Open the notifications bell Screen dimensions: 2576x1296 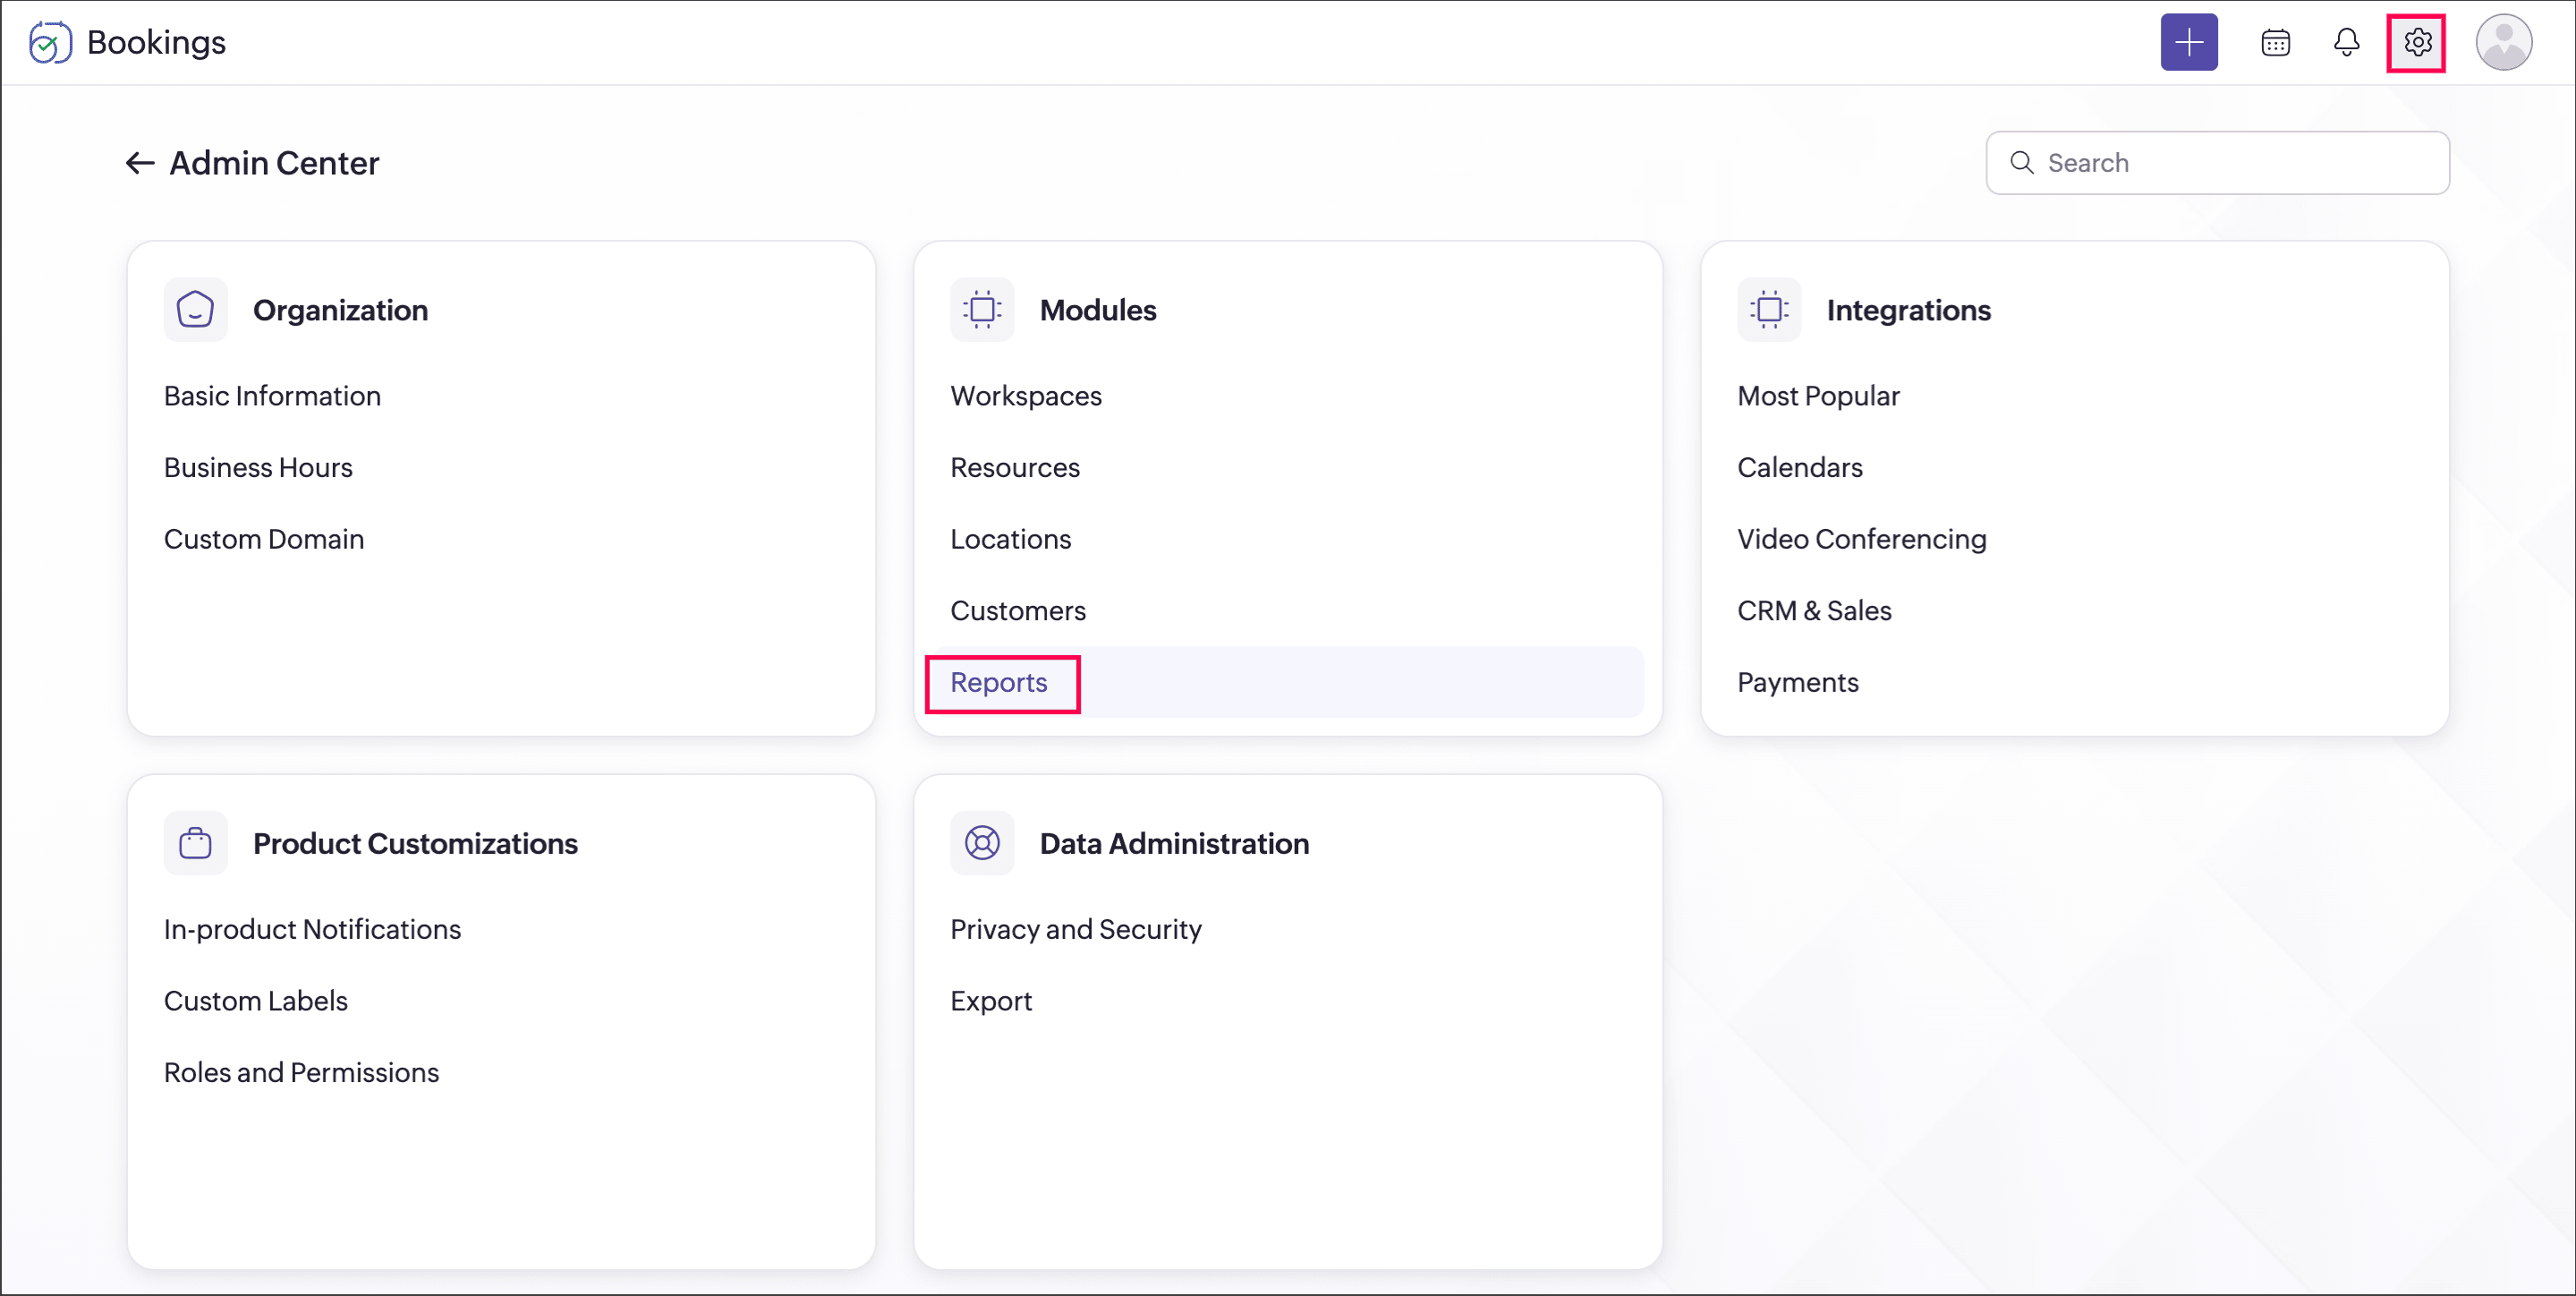2346,43
